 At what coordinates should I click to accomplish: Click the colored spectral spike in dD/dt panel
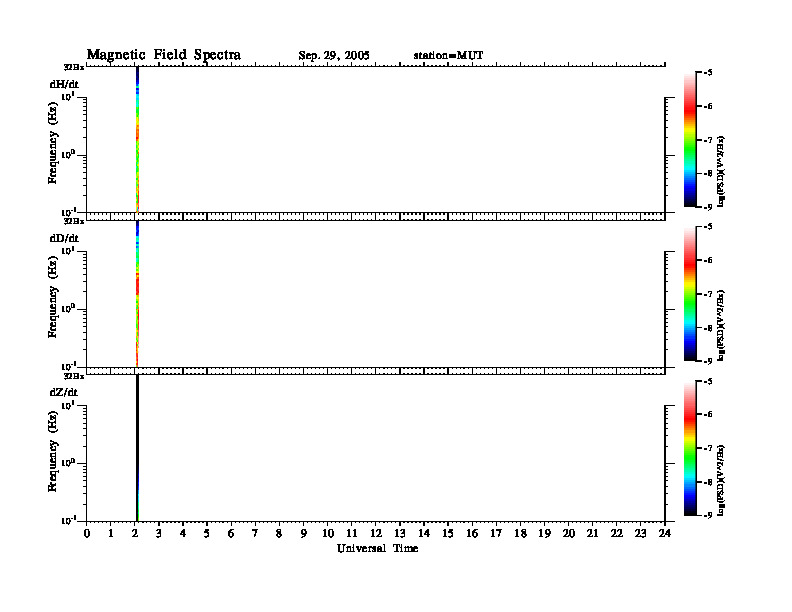(x=137, y=293)
